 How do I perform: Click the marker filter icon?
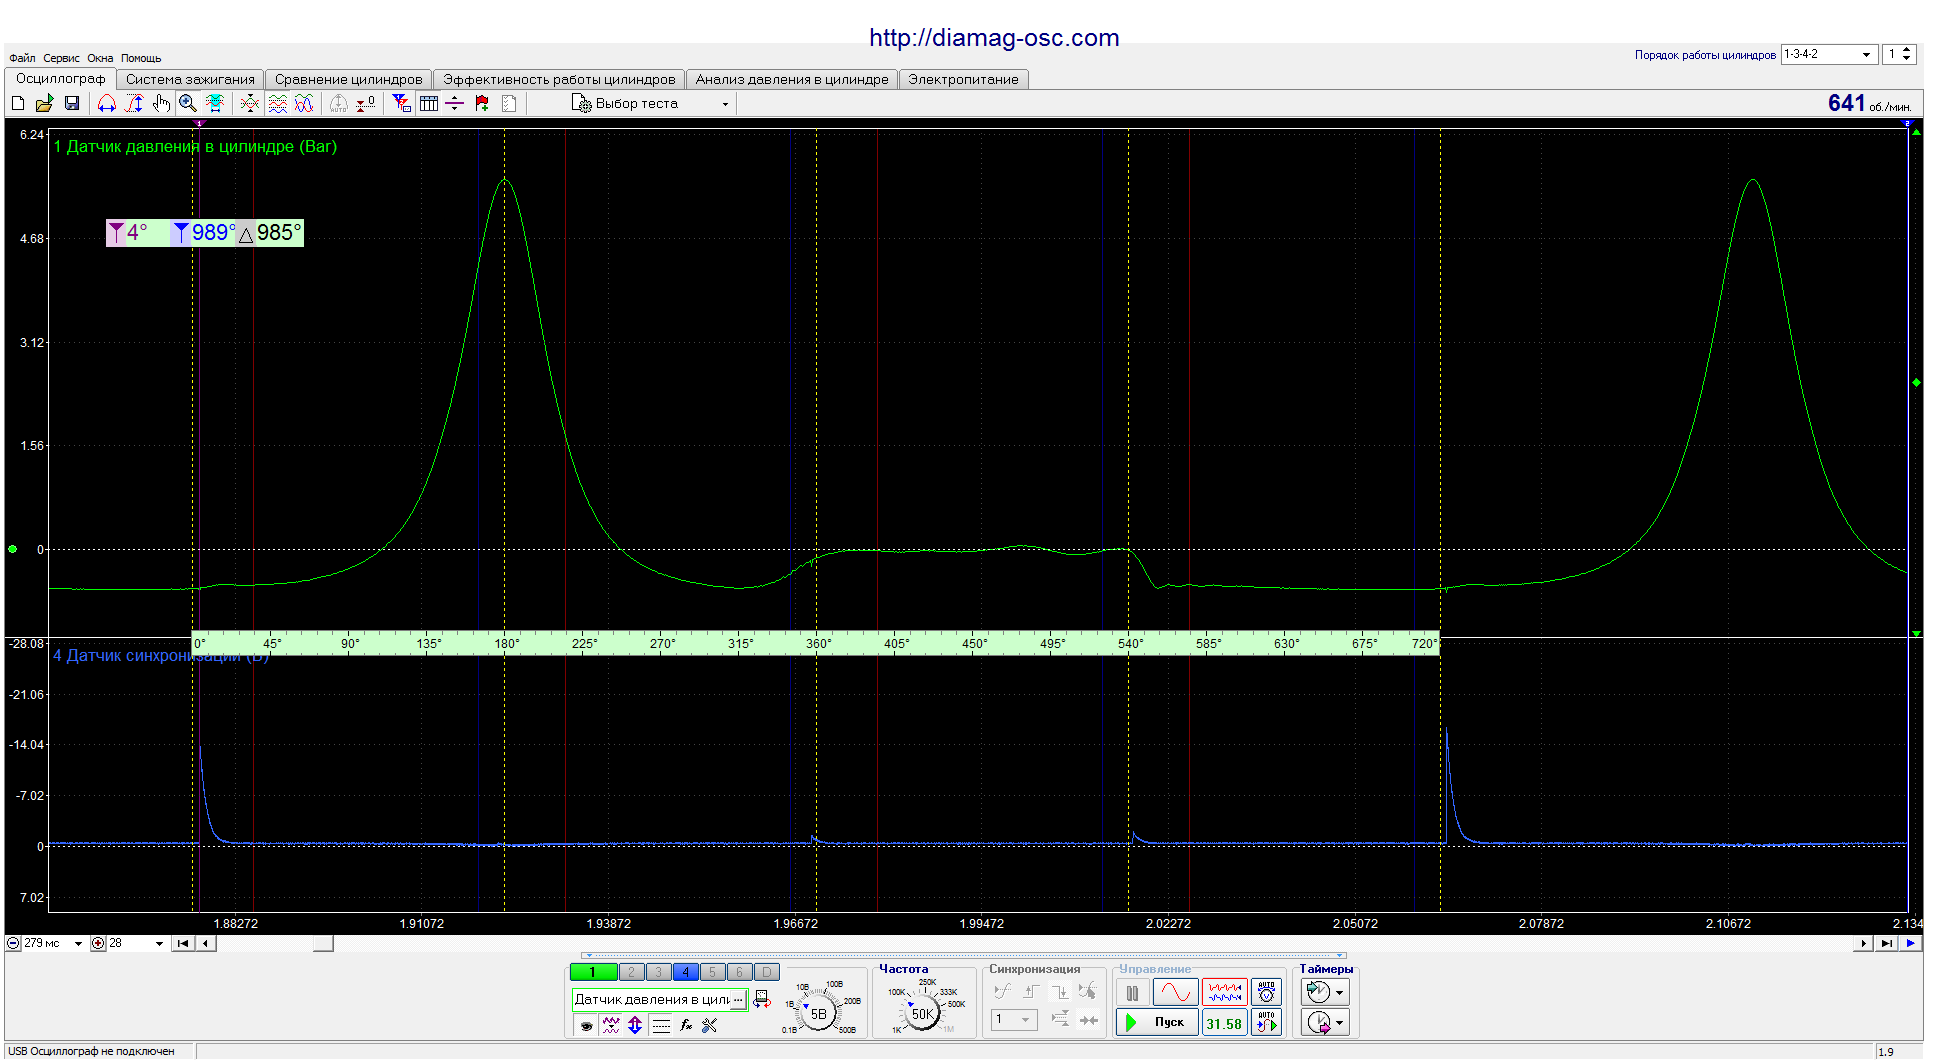point(401,103)
